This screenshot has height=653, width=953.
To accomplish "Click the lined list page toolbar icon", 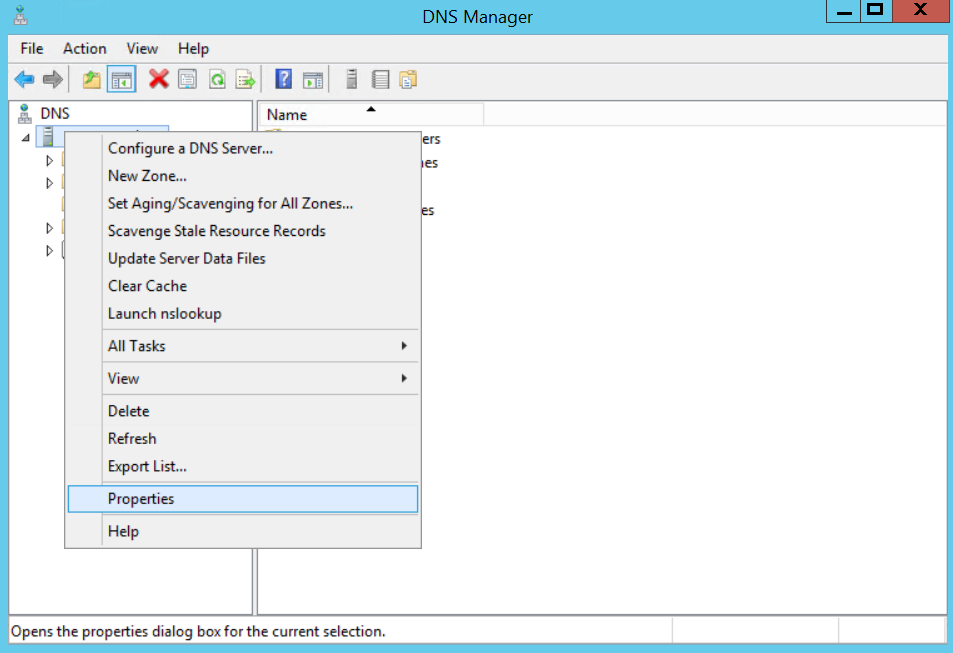I will tap(380, 79).
